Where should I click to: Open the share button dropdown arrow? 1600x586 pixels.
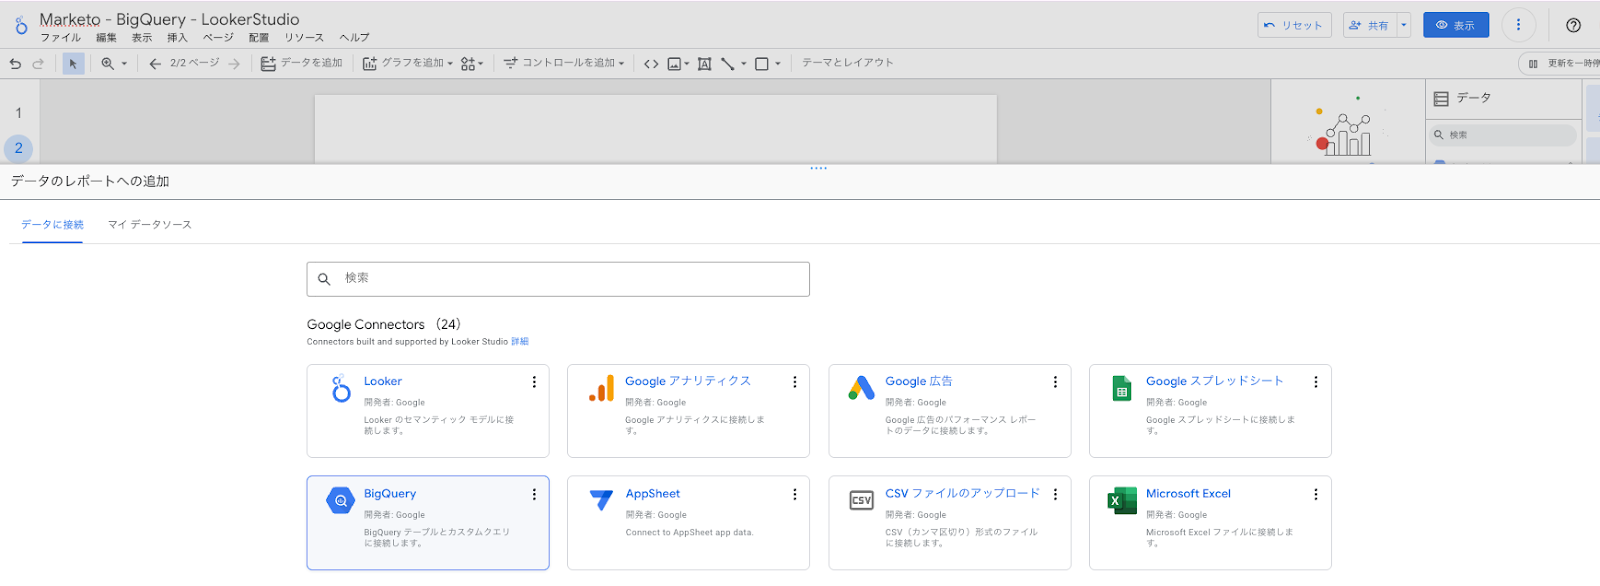[1404, 25]
